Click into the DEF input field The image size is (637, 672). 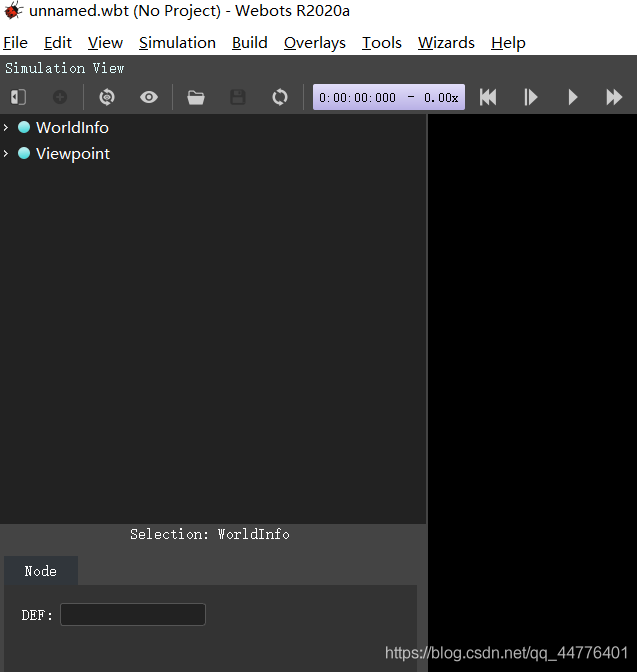[x=133, y=615]
